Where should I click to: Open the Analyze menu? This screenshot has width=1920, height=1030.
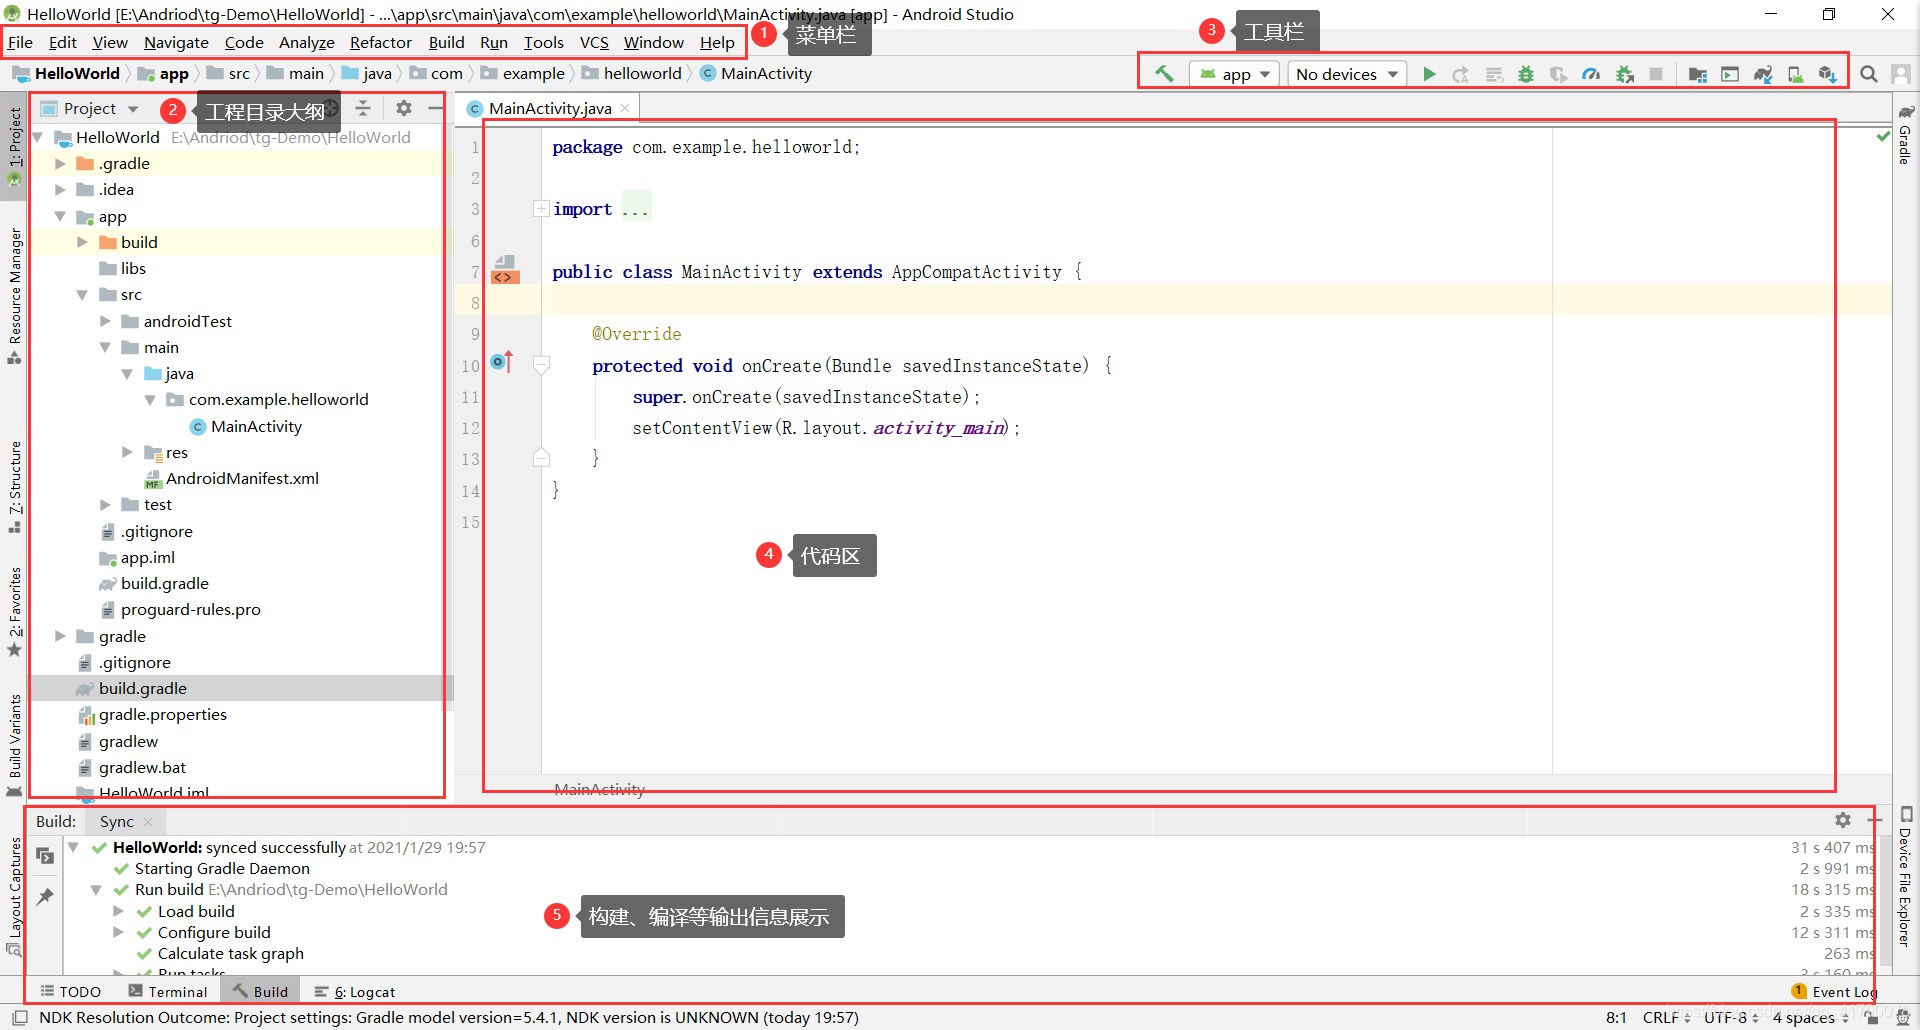(x=306, y=42)
